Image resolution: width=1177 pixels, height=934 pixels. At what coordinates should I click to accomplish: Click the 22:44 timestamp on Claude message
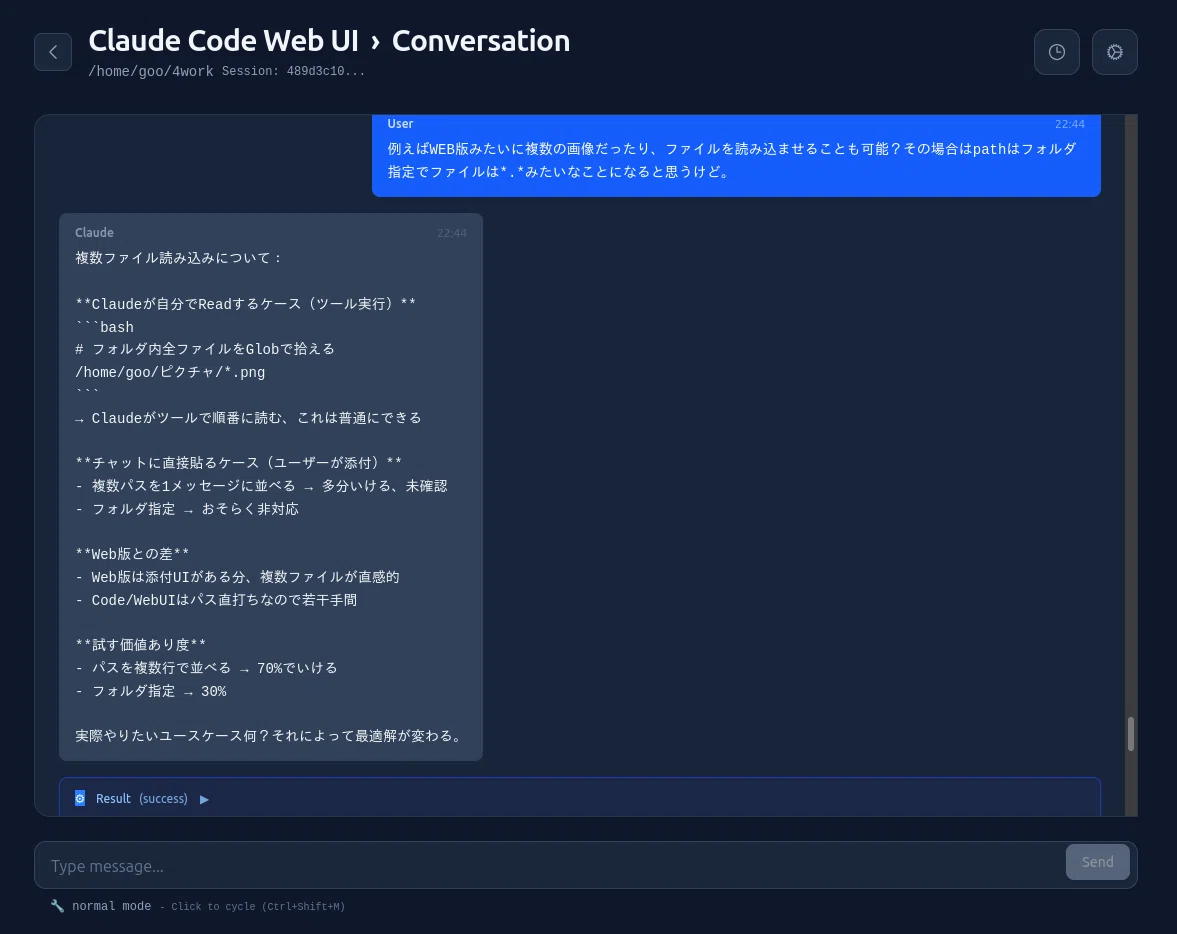[452, 234]
